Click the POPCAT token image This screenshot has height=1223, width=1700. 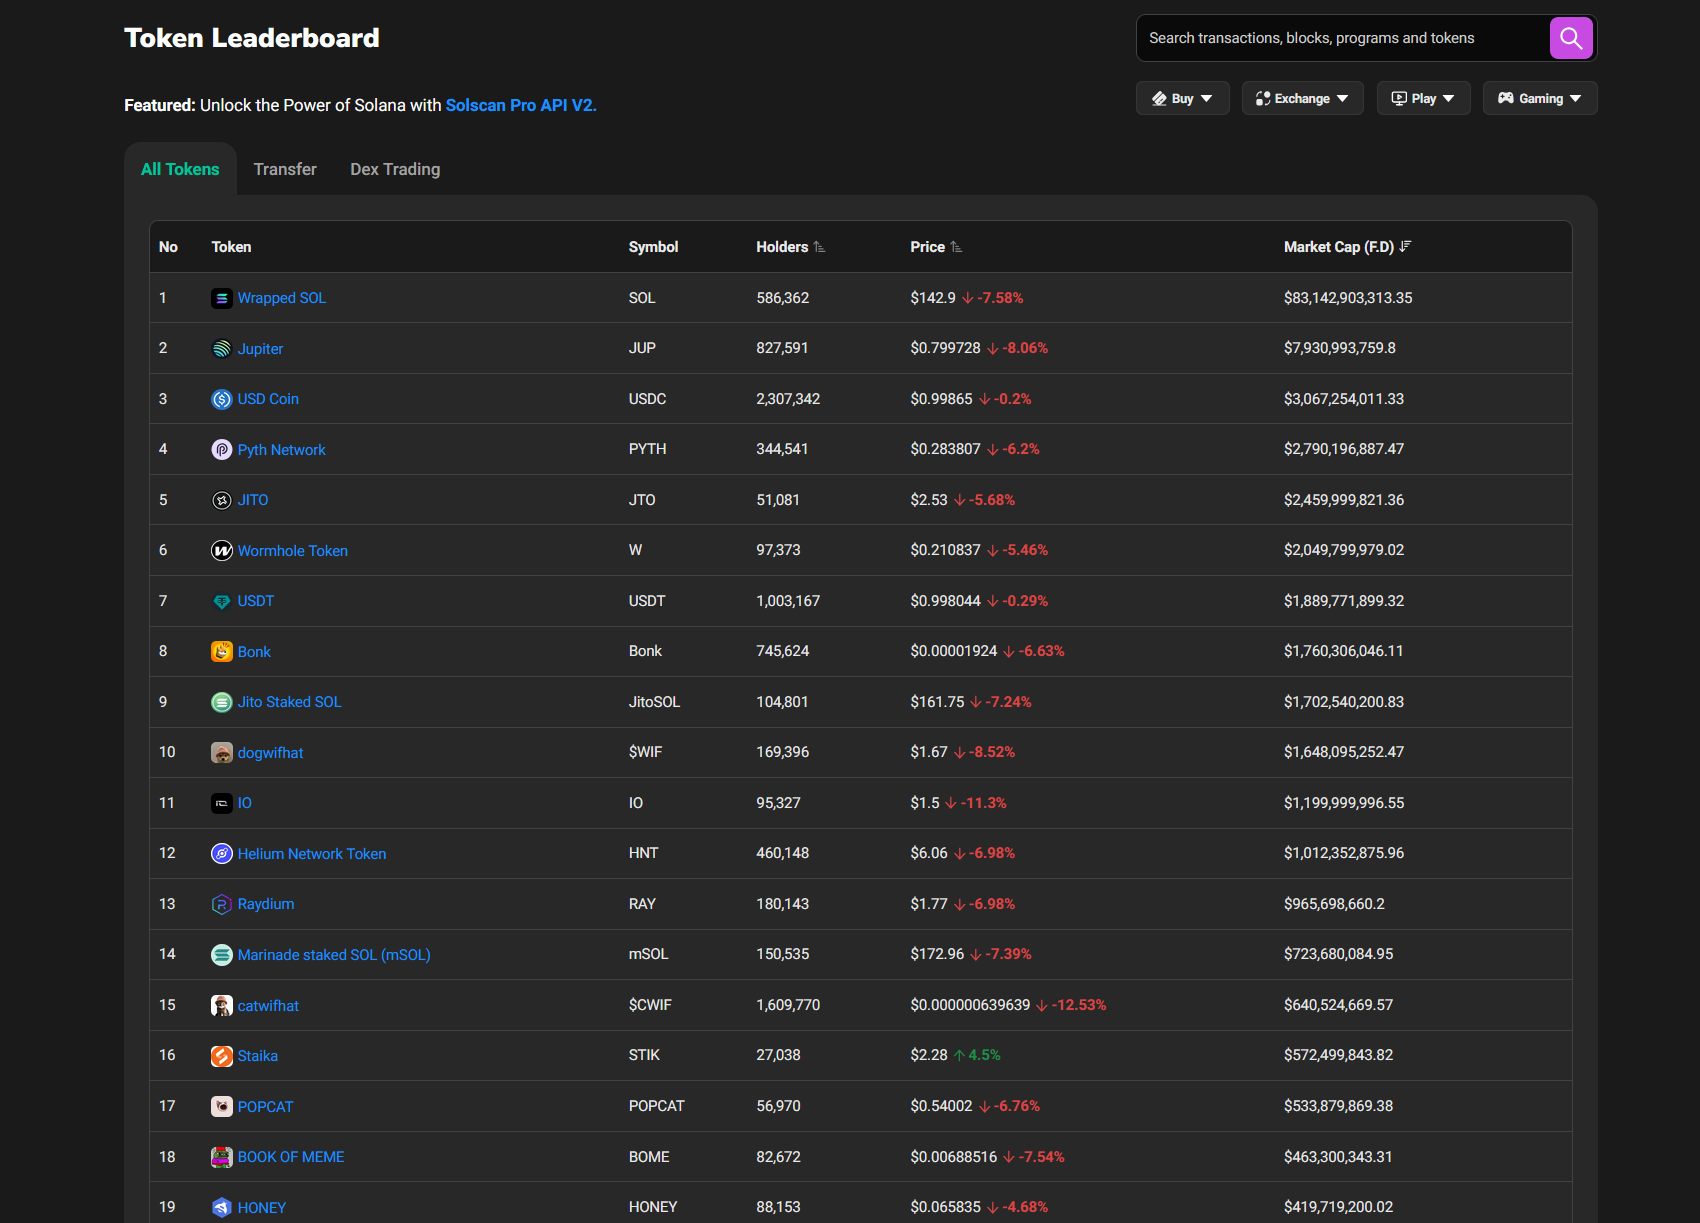pyautogui.click(x=222, y=1107)
